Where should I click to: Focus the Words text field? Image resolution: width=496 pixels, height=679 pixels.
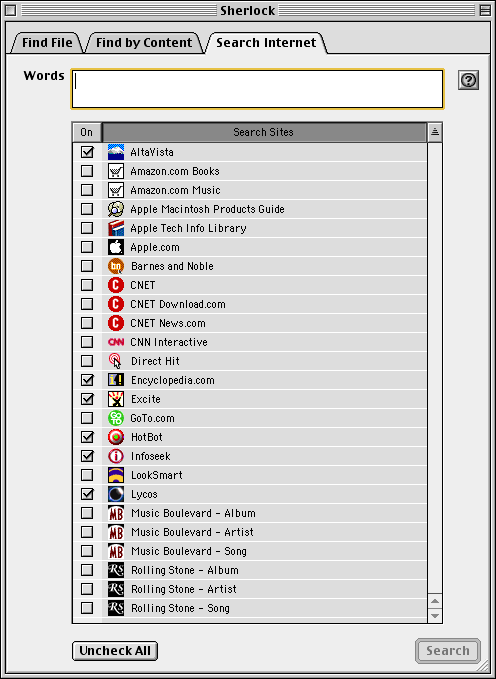pyautogui.click(x=258, y=89)
